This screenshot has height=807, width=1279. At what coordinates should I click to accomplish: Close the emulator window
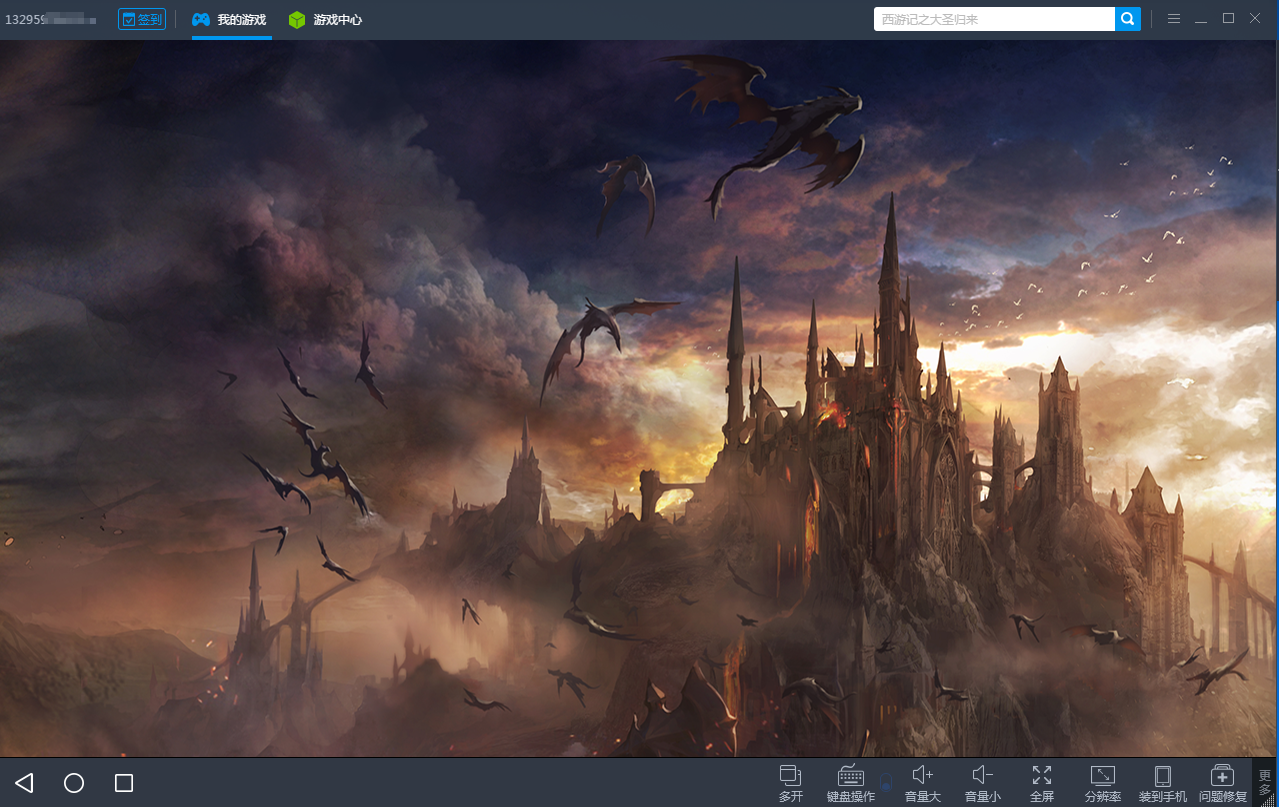point(1255,19)
